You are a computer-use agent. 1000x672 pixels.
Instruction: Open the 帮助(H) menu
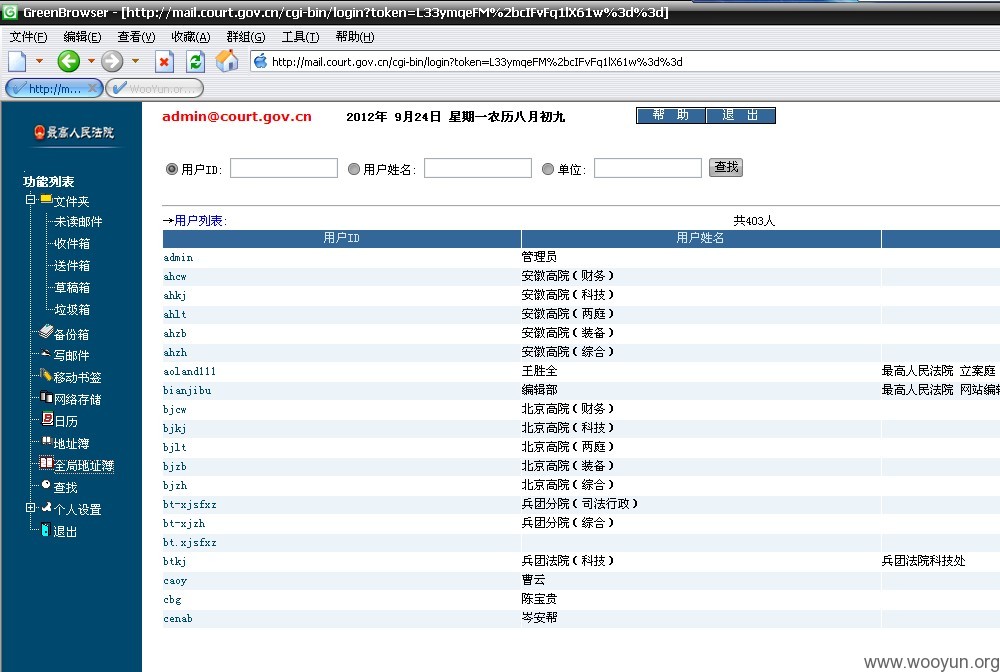click(x=355, y=37)
